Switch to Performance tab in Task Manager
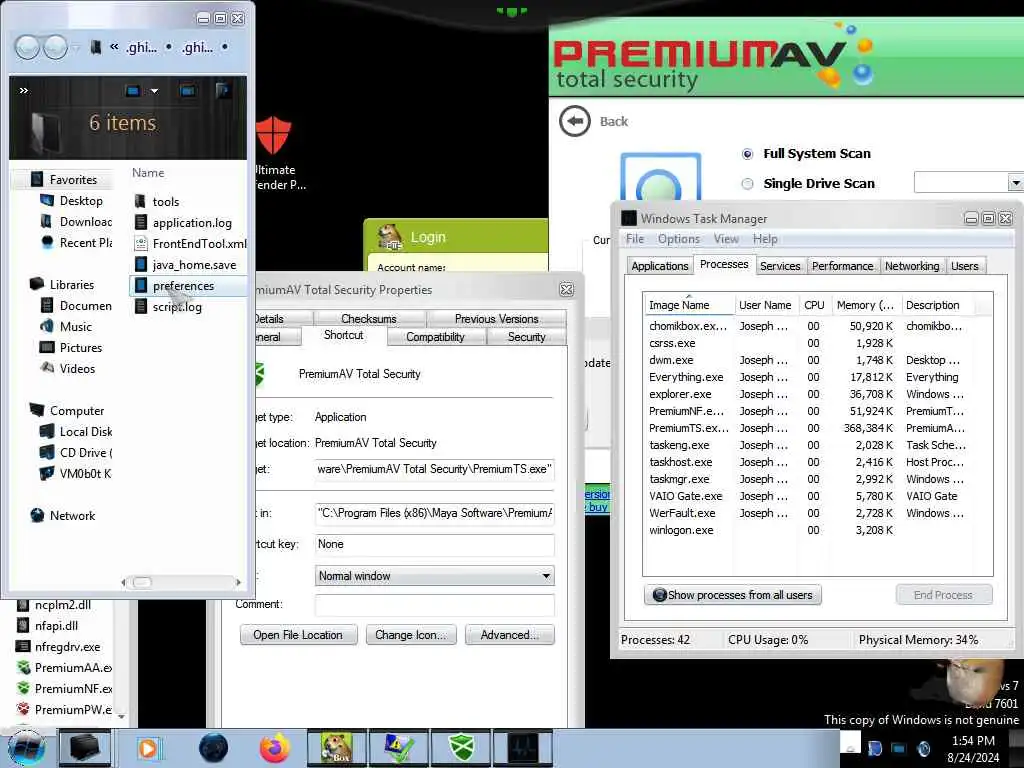1024x768 pixels. 842,266
